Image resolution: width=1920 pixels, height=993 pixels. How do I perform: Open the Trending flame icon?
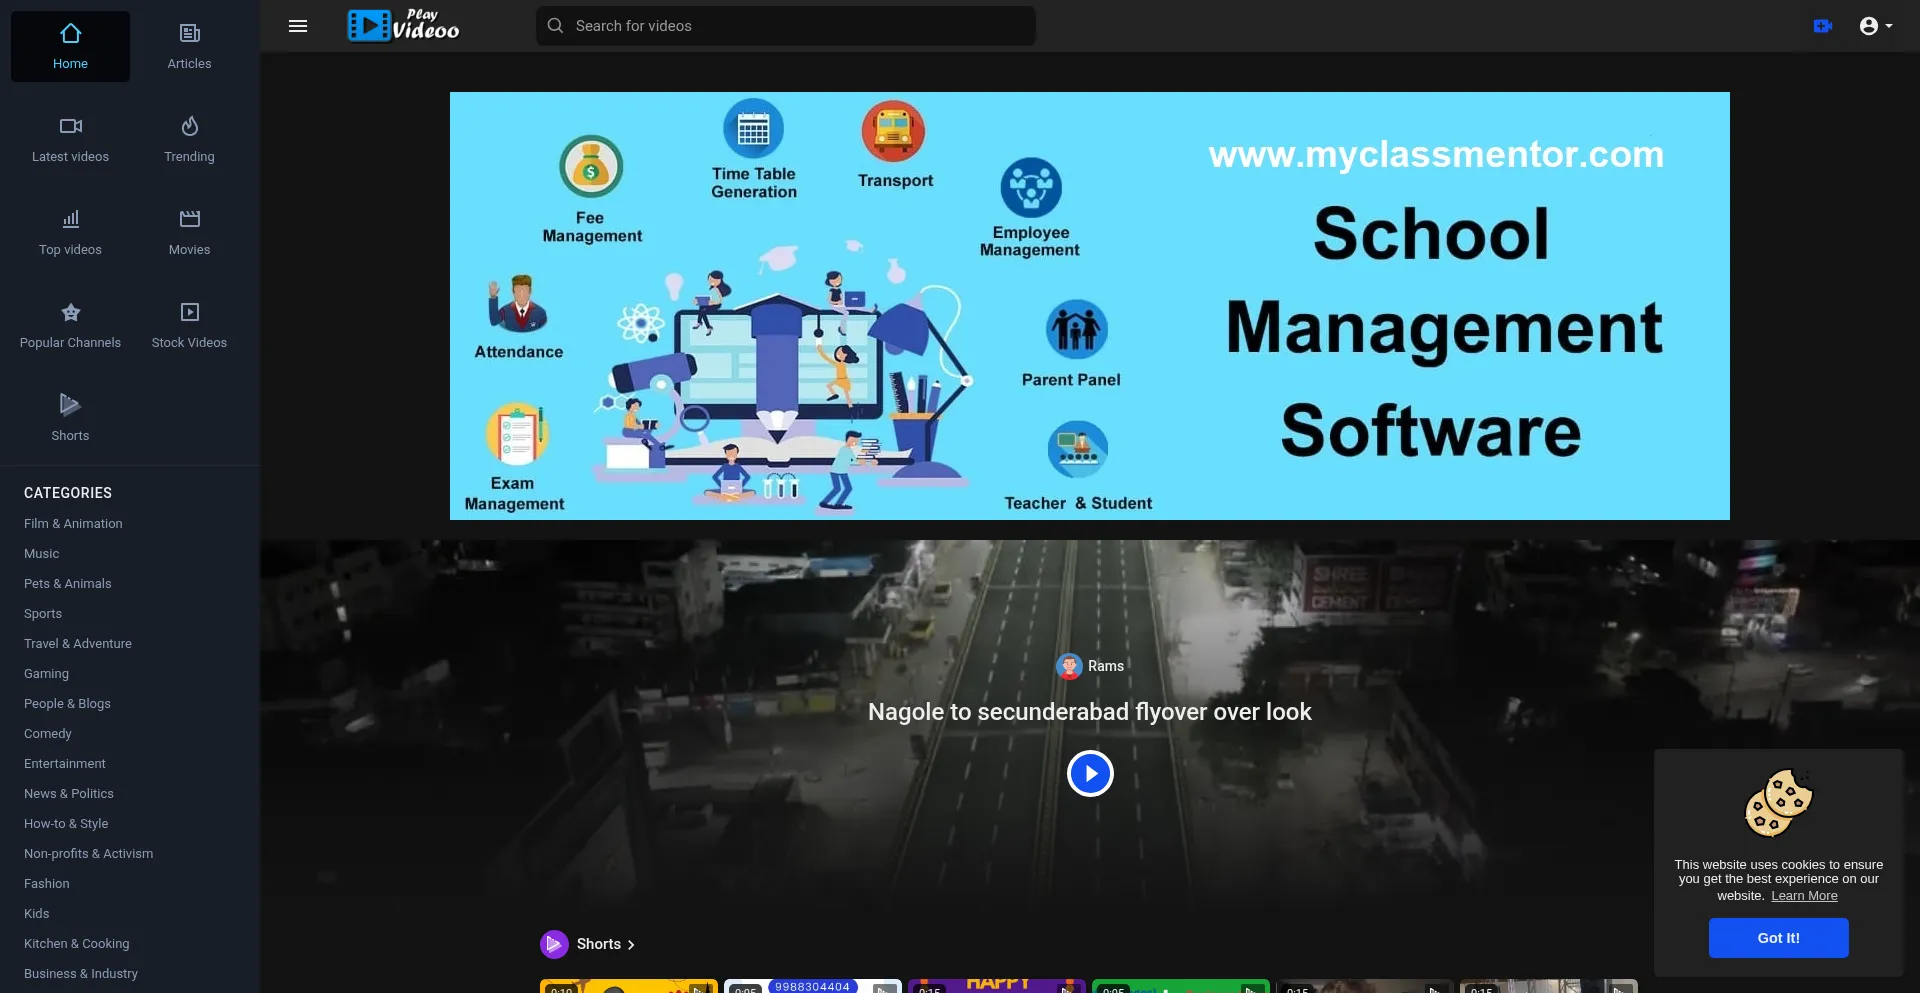189,126
